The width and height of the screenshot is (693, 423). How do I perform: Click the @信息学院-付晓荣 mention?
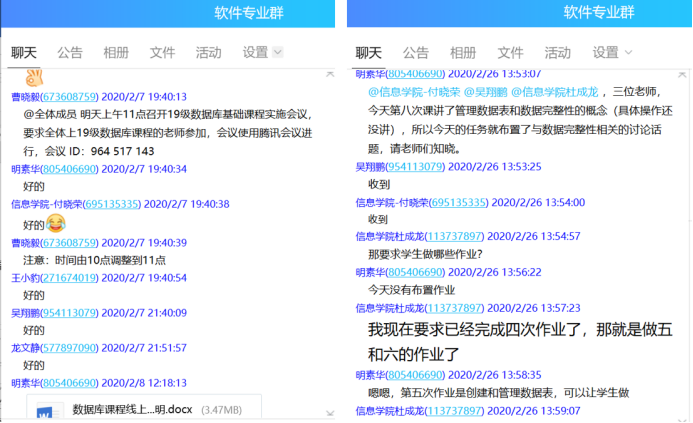(x=414, y=92)
